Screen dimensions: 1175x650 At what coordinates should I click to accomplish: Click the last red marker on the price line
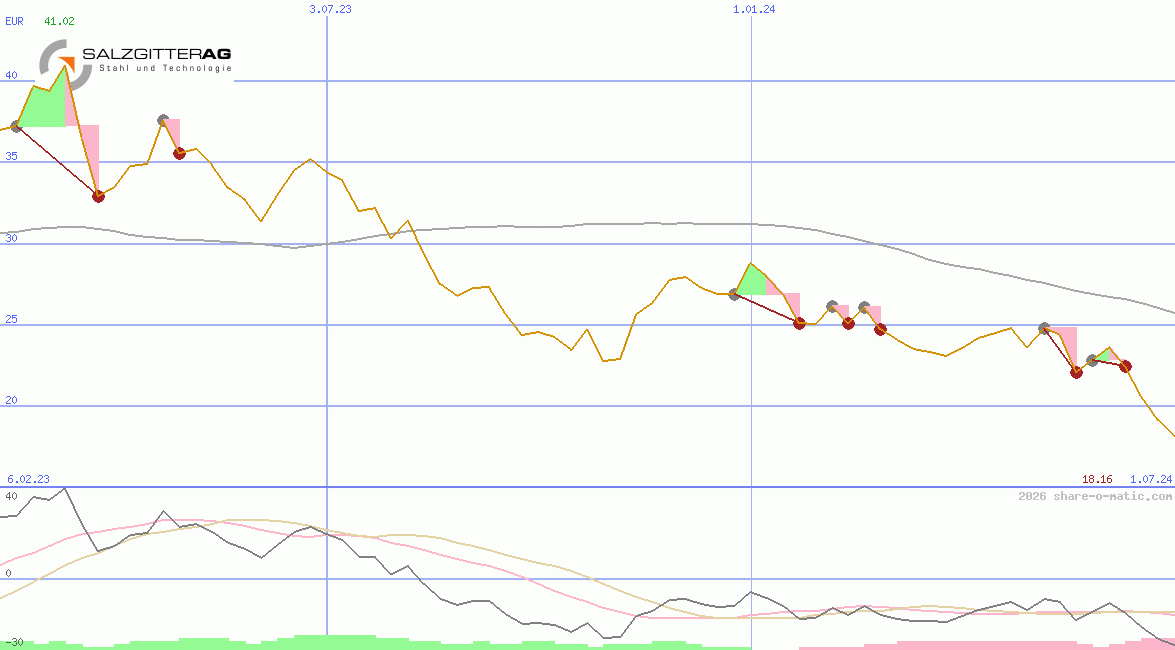(x=1125, y=366)
